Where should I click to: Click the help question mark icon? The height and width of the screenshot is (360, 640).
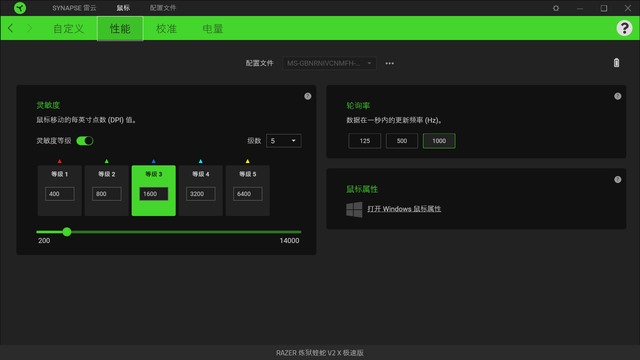[624, 28]
